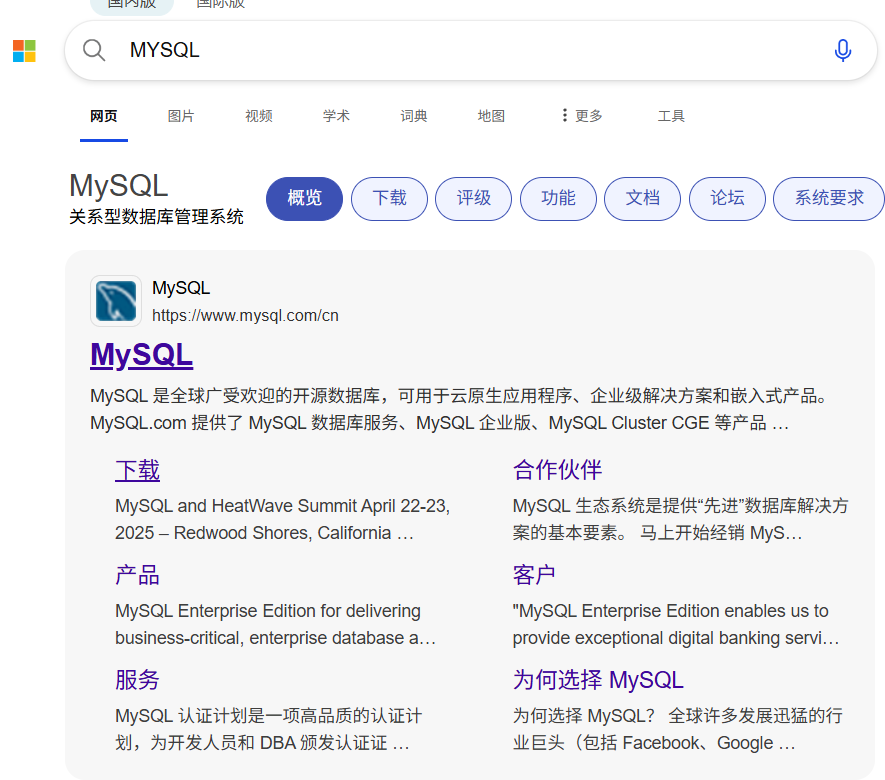Select the 地图 tab
The image size is (885, 780).
pos(491,116)
